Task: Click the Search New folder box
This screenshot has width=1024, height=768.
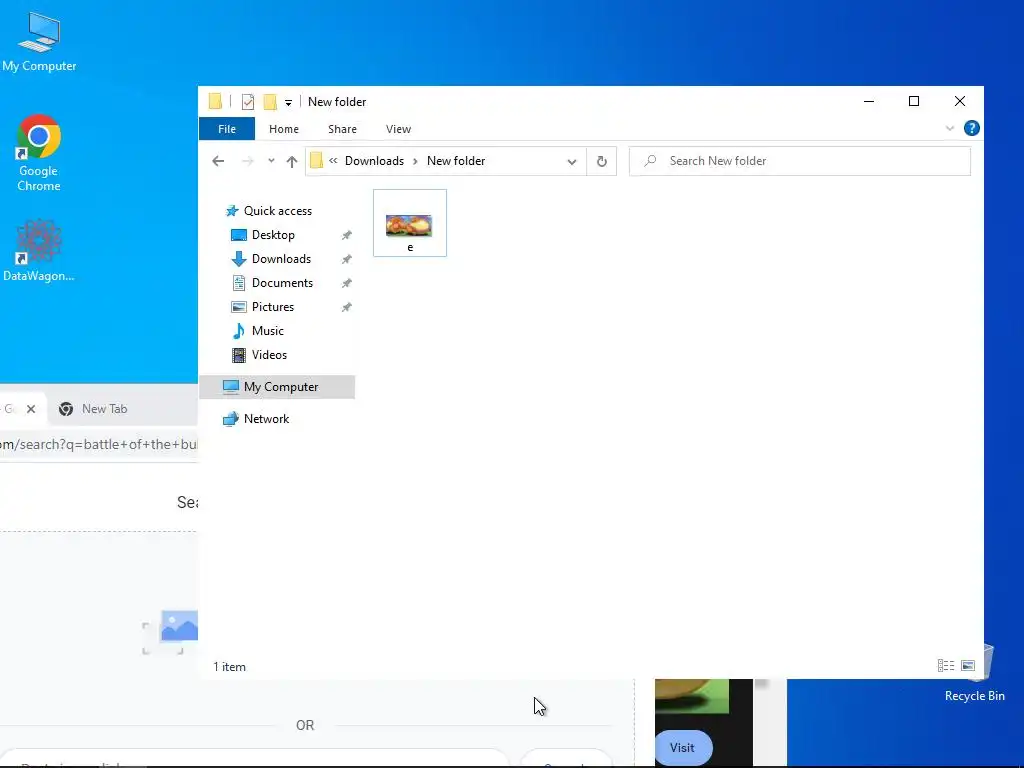Action: (x=800, y=161)
